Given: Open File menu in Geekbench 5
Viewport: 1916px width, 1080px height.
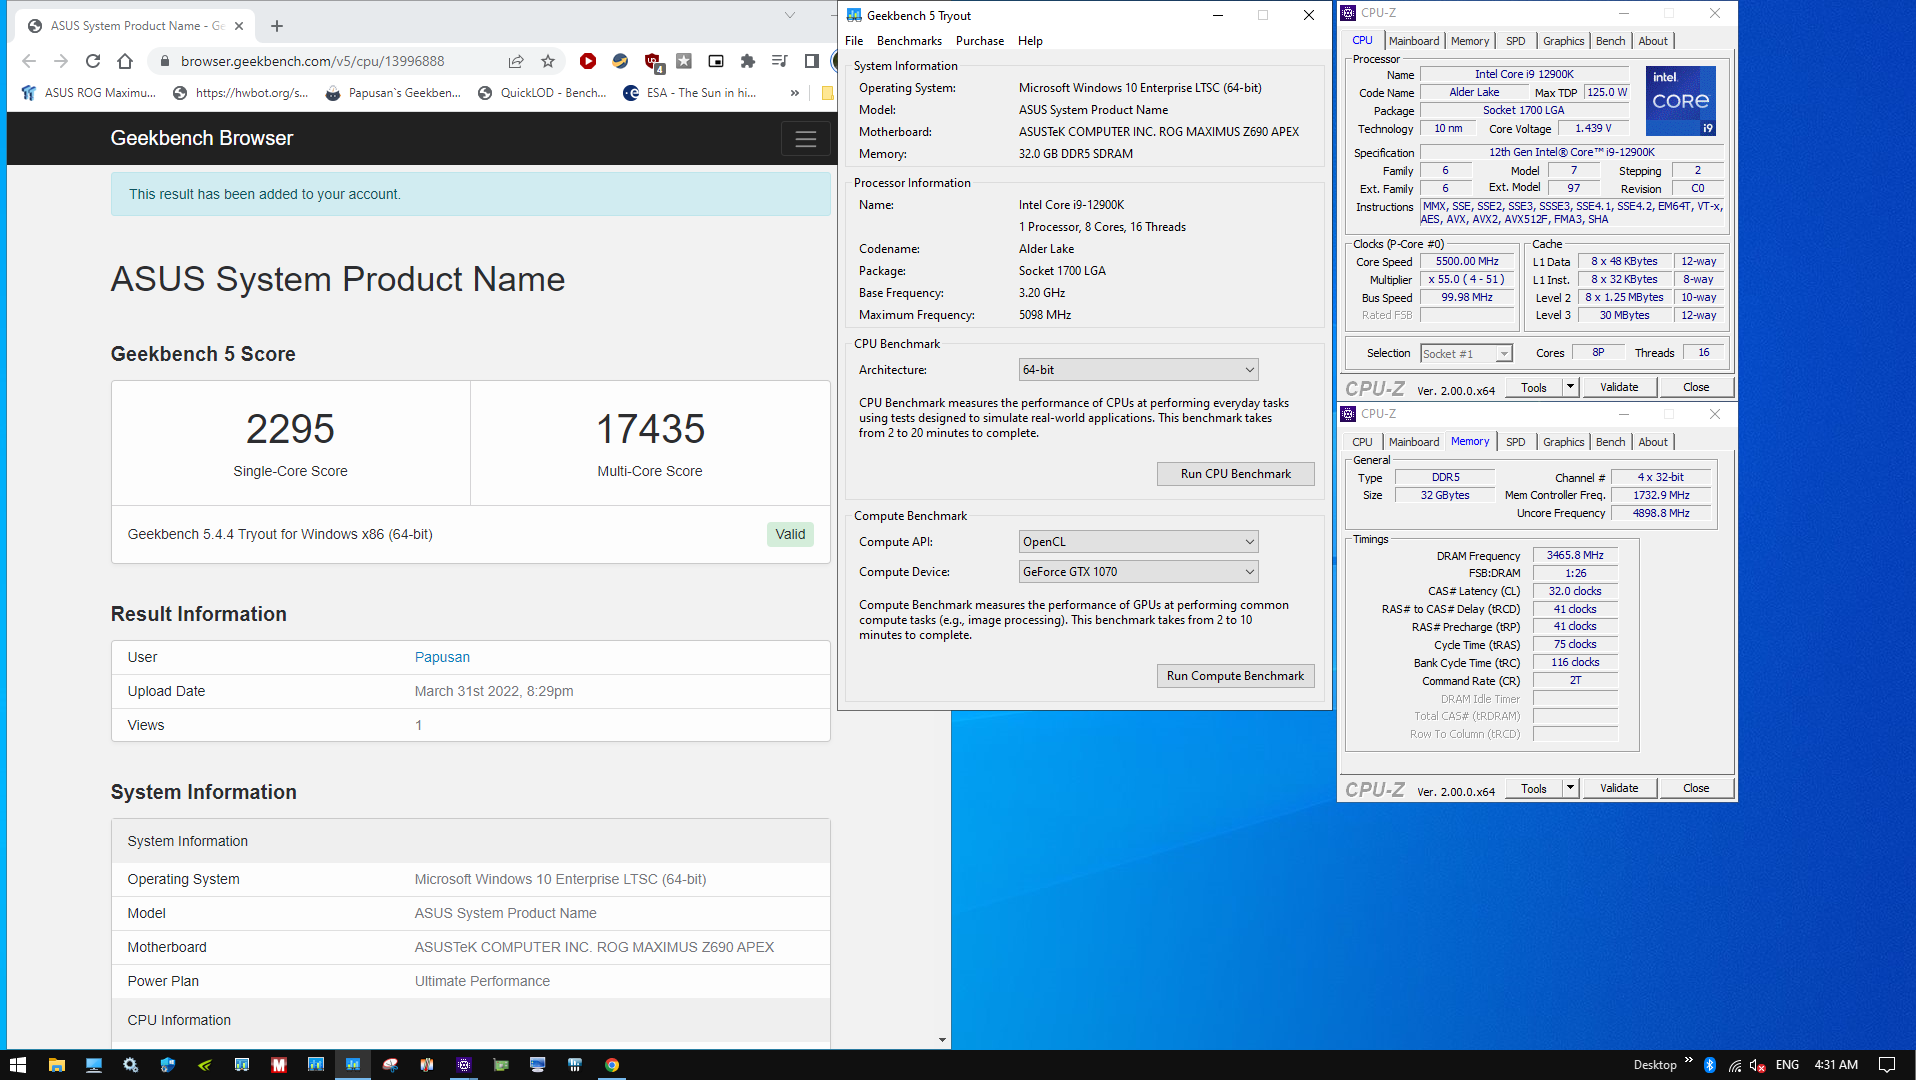Looking at the screenshot, I should [x=854, y=41].
